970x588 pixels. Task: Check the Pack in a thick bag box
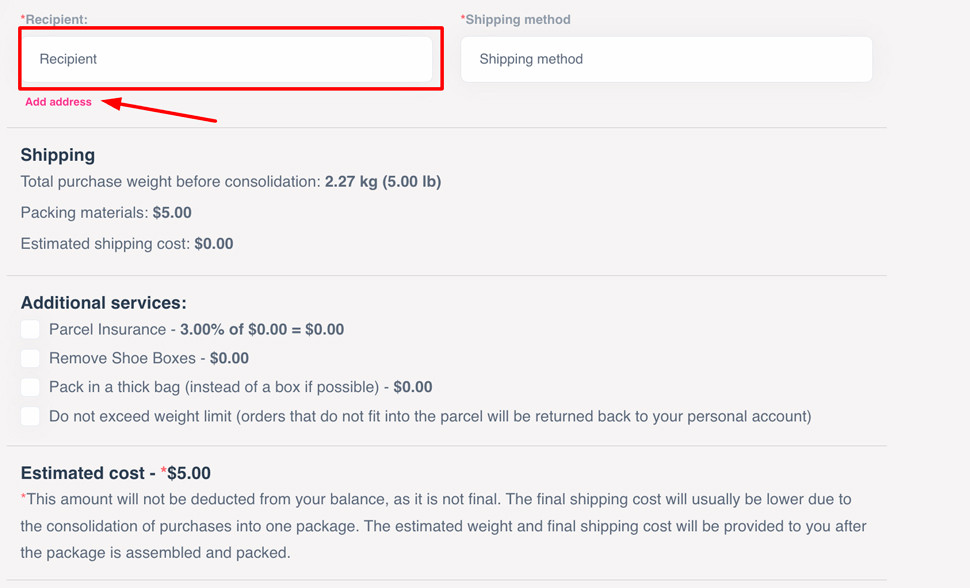click(30, 387)
